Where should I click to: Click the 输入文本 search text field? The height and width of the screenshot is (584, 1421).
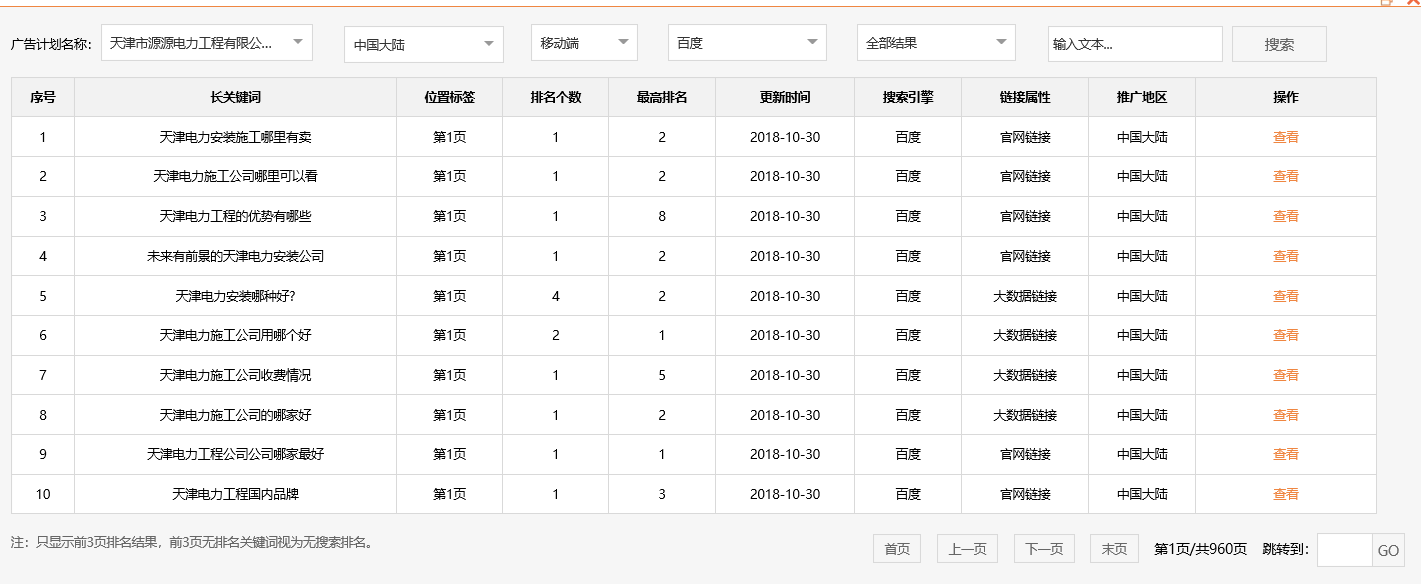click(x=1135, y=43)
